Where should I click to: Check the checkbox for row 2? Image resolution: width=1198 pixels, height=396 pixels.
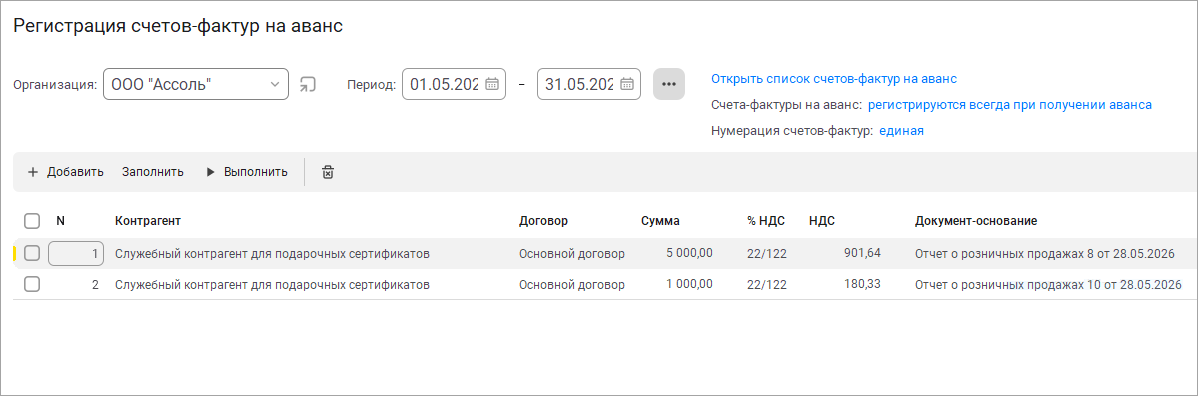(x=31, y=285)
